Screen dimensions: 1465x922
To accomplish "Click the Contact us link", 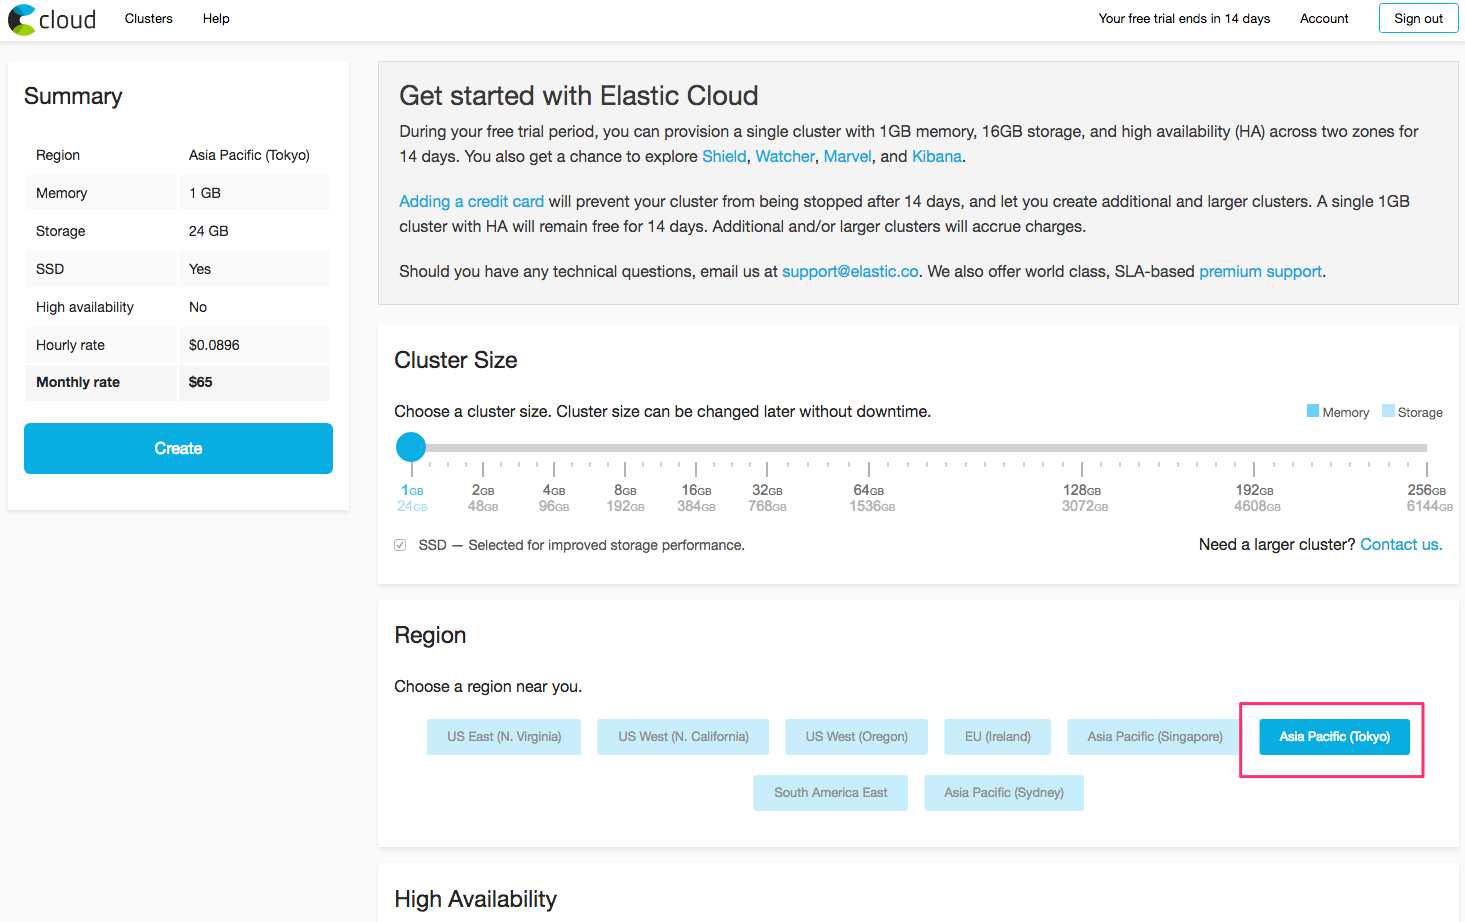I will [x=1401, y=545].
